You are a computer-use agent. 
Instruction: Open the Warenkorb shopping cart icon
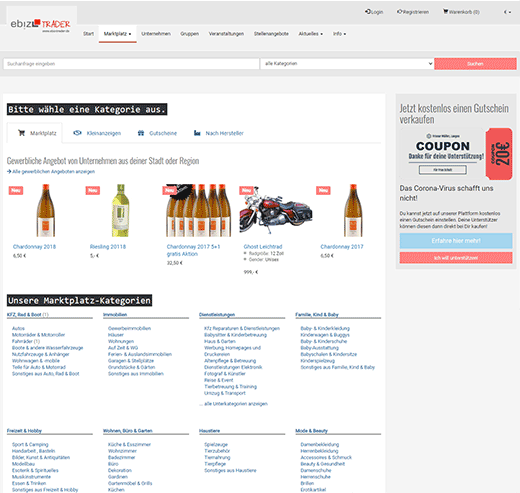click(445, 12)
